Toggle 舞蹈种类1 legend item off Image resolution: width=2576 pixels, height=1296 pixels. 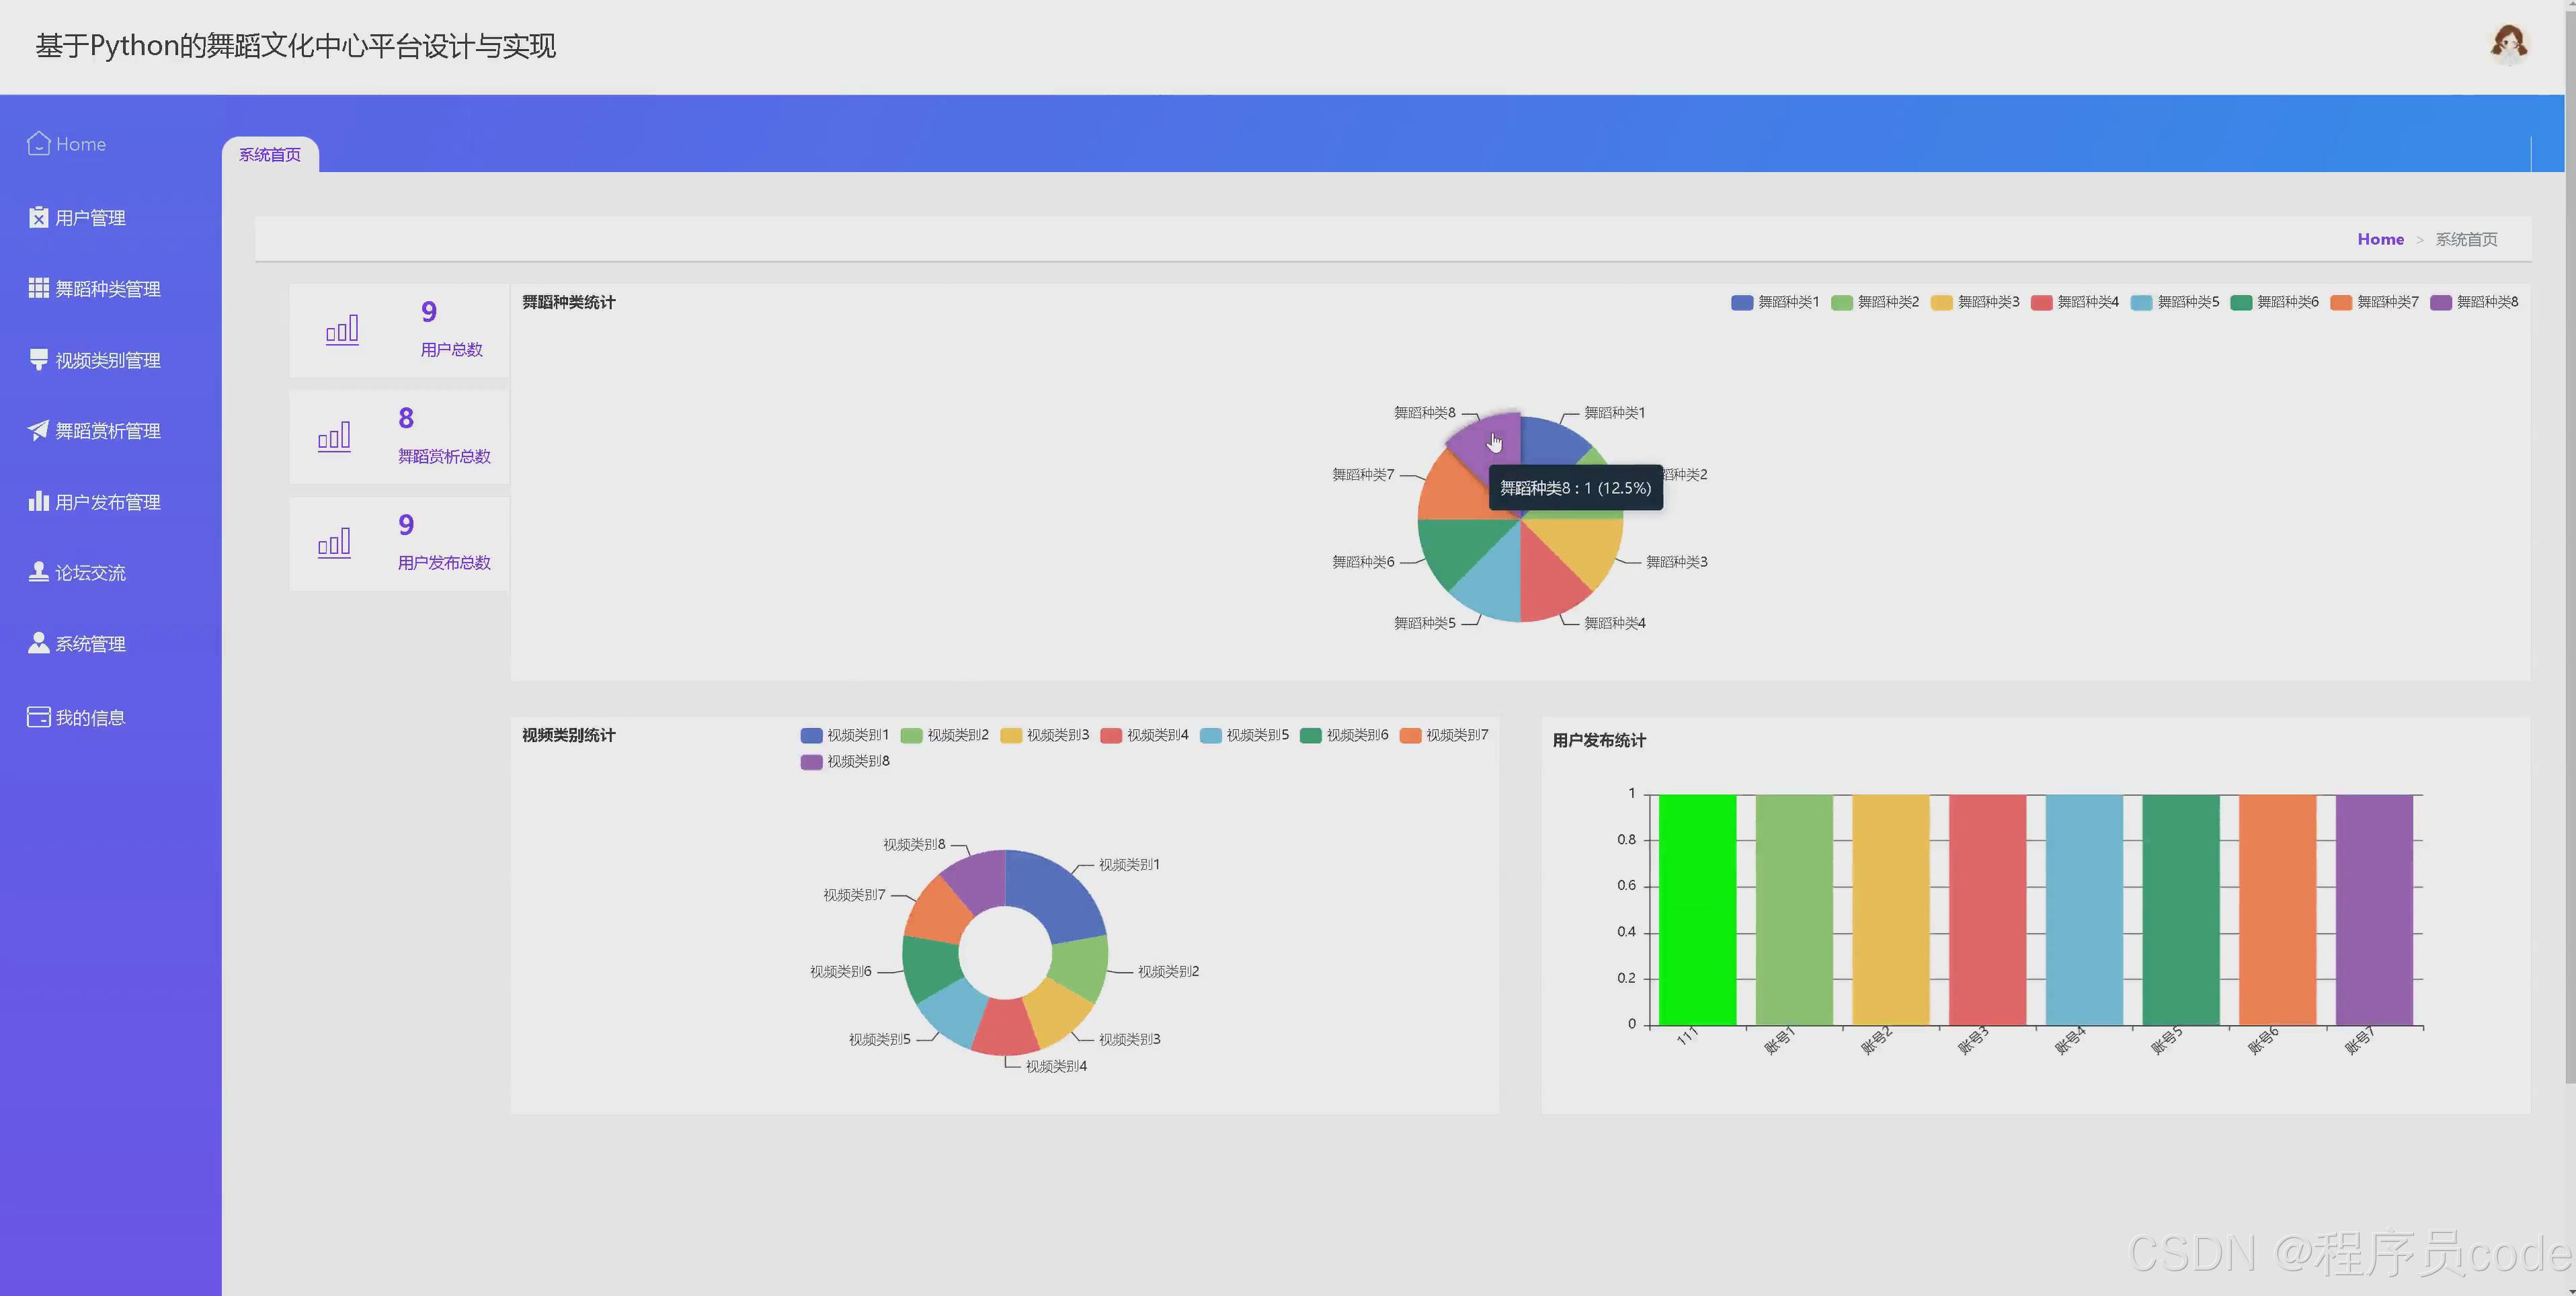[1775, 303]
